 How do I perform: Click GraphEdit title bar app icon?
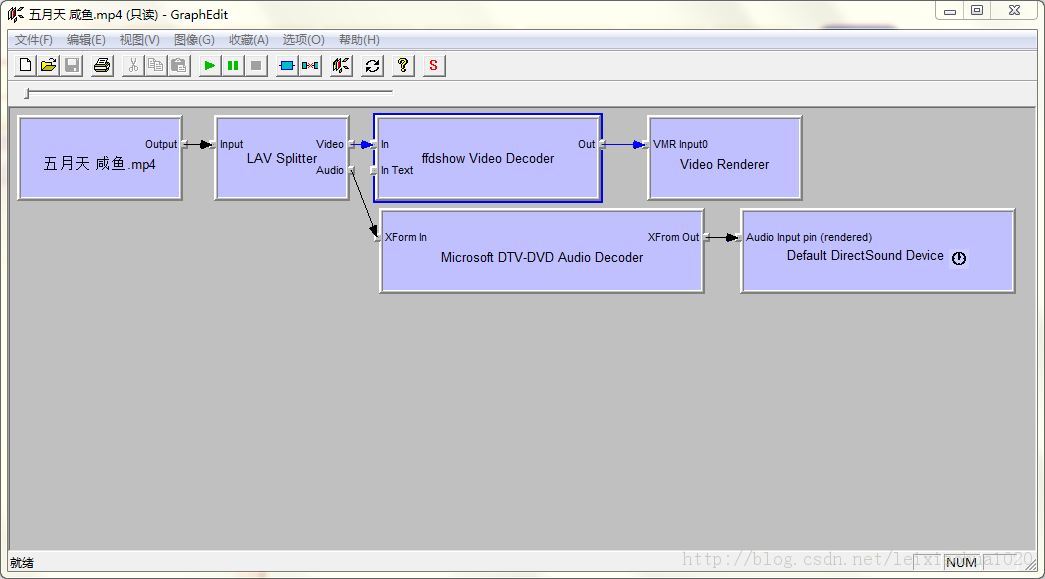coord(16,14)
